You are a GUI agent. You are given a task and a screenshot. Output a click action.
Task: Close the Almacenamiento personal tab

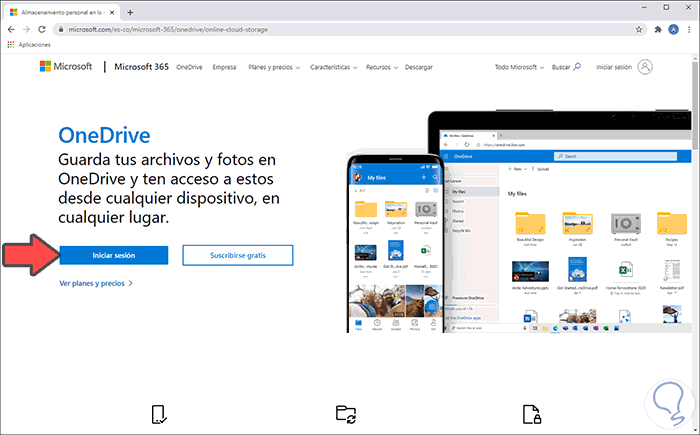click(112, 13)
